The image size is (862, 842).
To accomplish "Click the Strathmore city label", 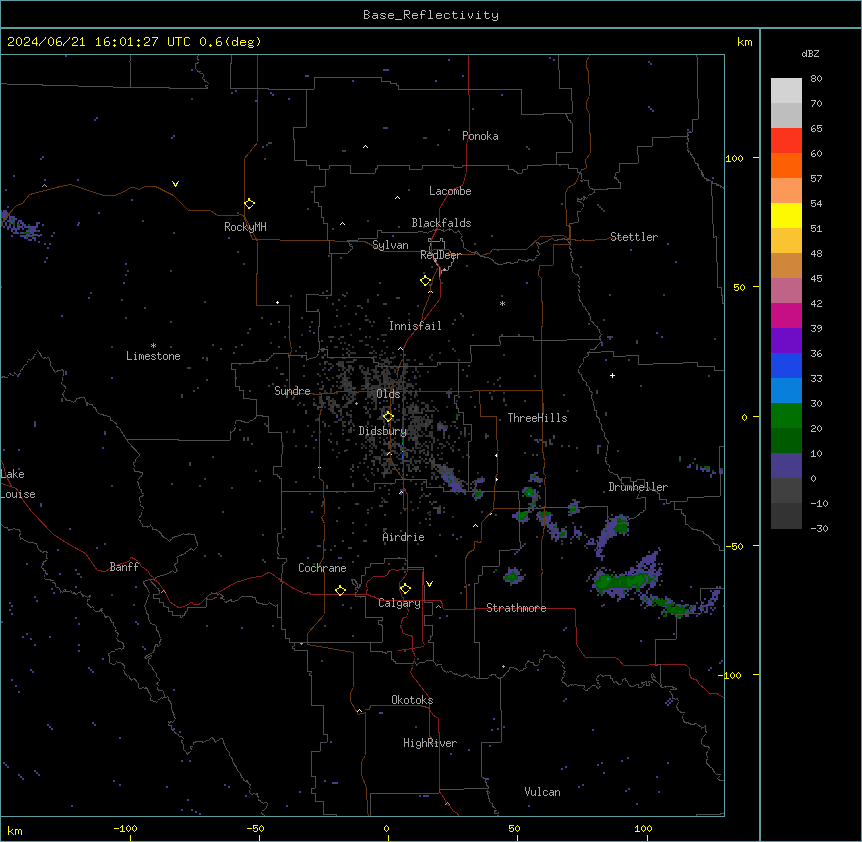I will (x=516, y=608).
